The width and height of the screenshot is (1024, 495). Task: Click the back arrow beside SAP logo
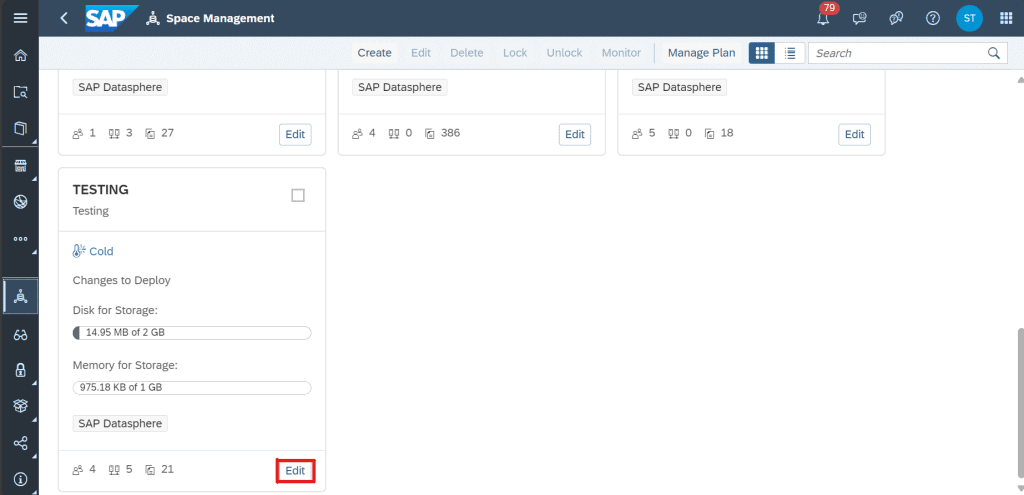click(64, 18)
